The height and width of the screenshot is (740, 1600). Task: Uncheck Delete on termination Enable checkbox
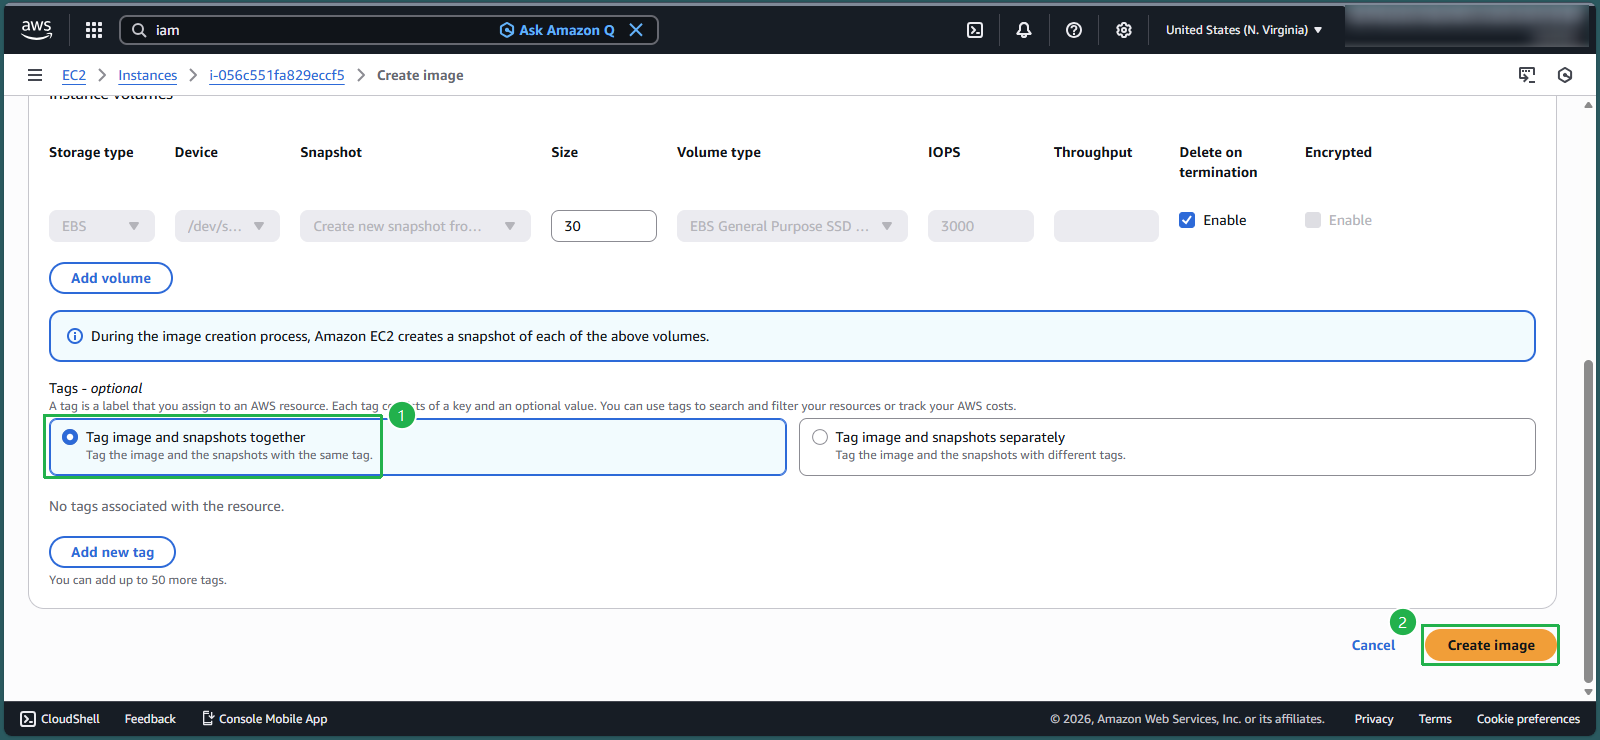point(1187,220)
